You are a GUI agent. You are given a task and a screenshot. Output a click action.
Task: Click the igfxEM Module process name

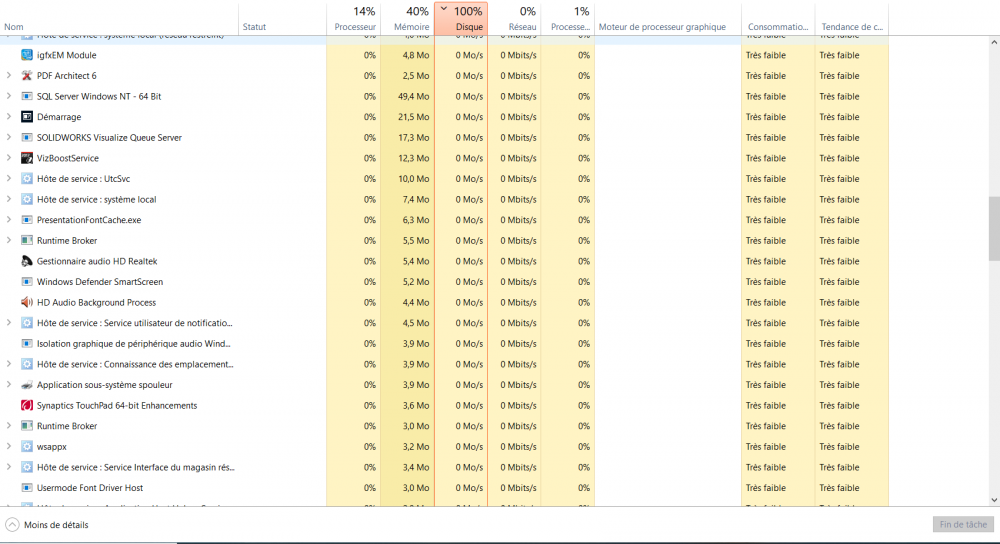[66, 55]
